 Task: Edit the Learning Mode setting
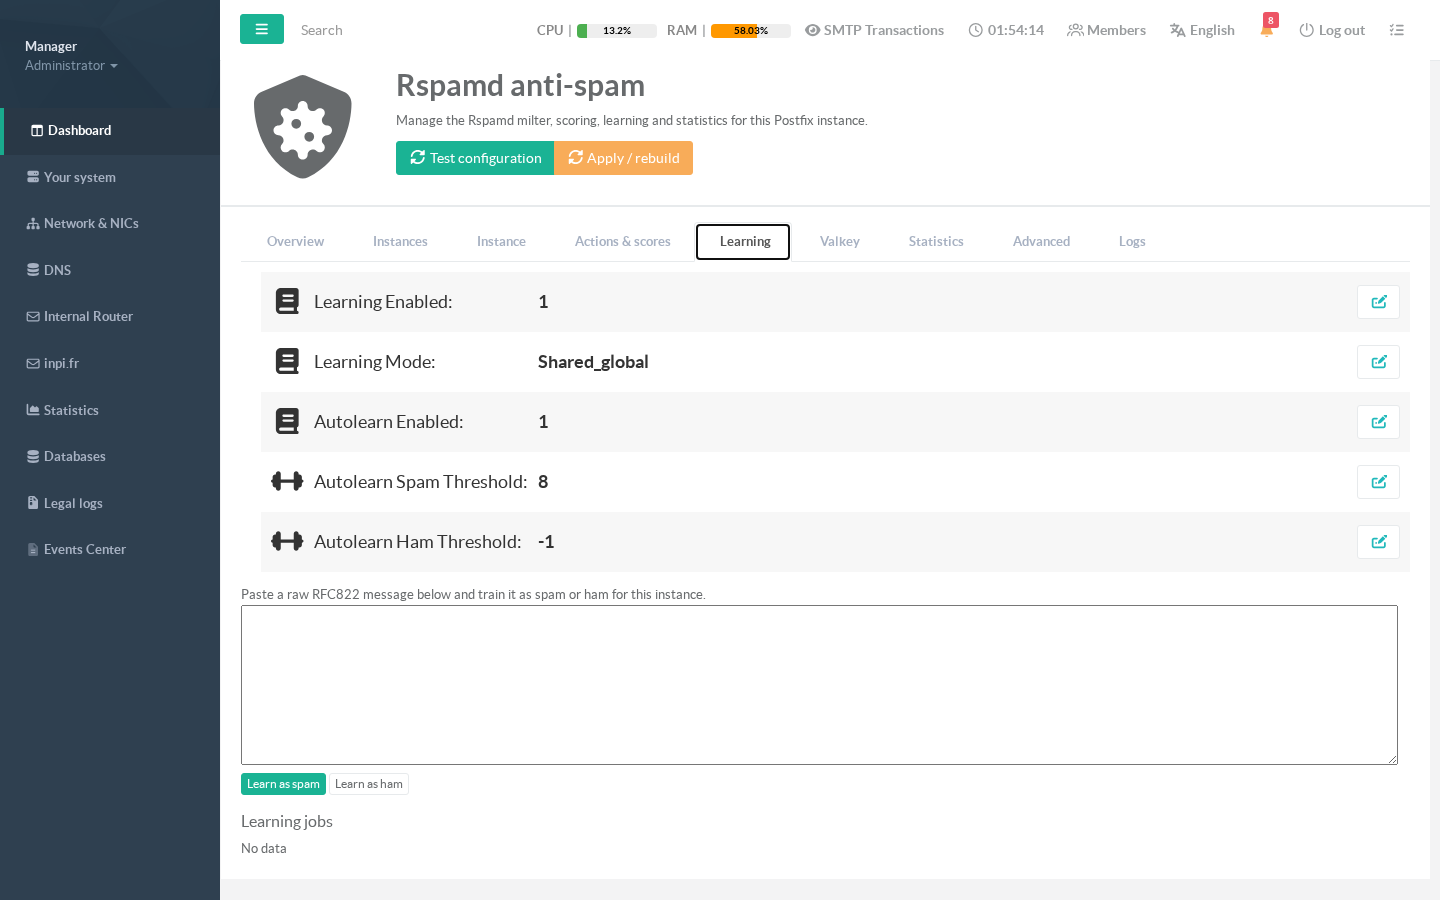click(1378, 362)
